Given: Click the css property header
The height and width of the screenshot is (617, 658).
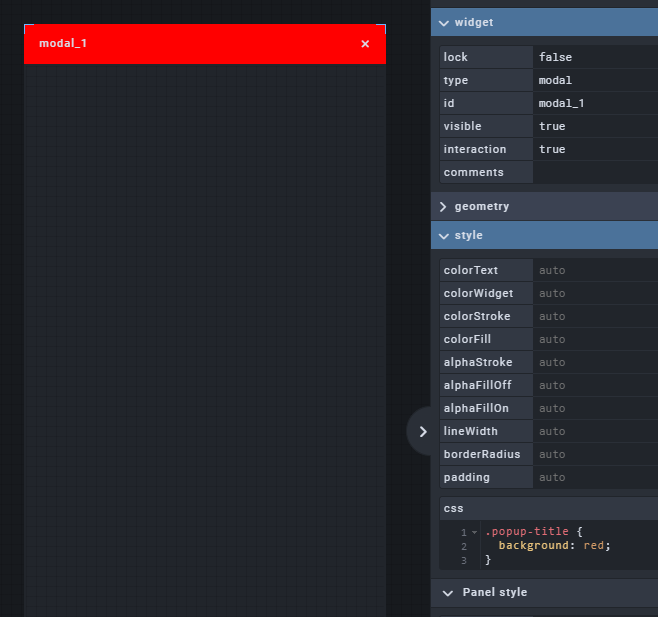Looking at the screenshot, I should pos(548,509).
